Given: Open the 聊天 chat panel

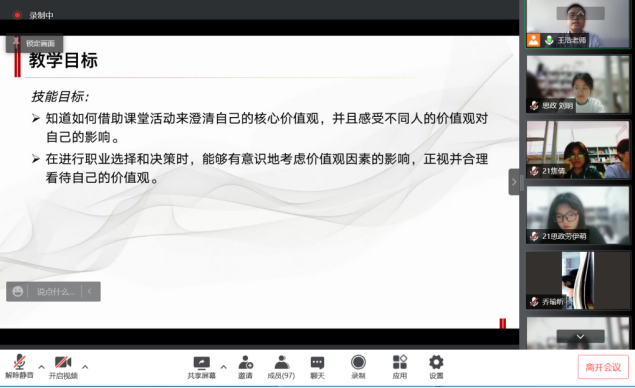Looking at the screenshot, I should tap(318, 367).
